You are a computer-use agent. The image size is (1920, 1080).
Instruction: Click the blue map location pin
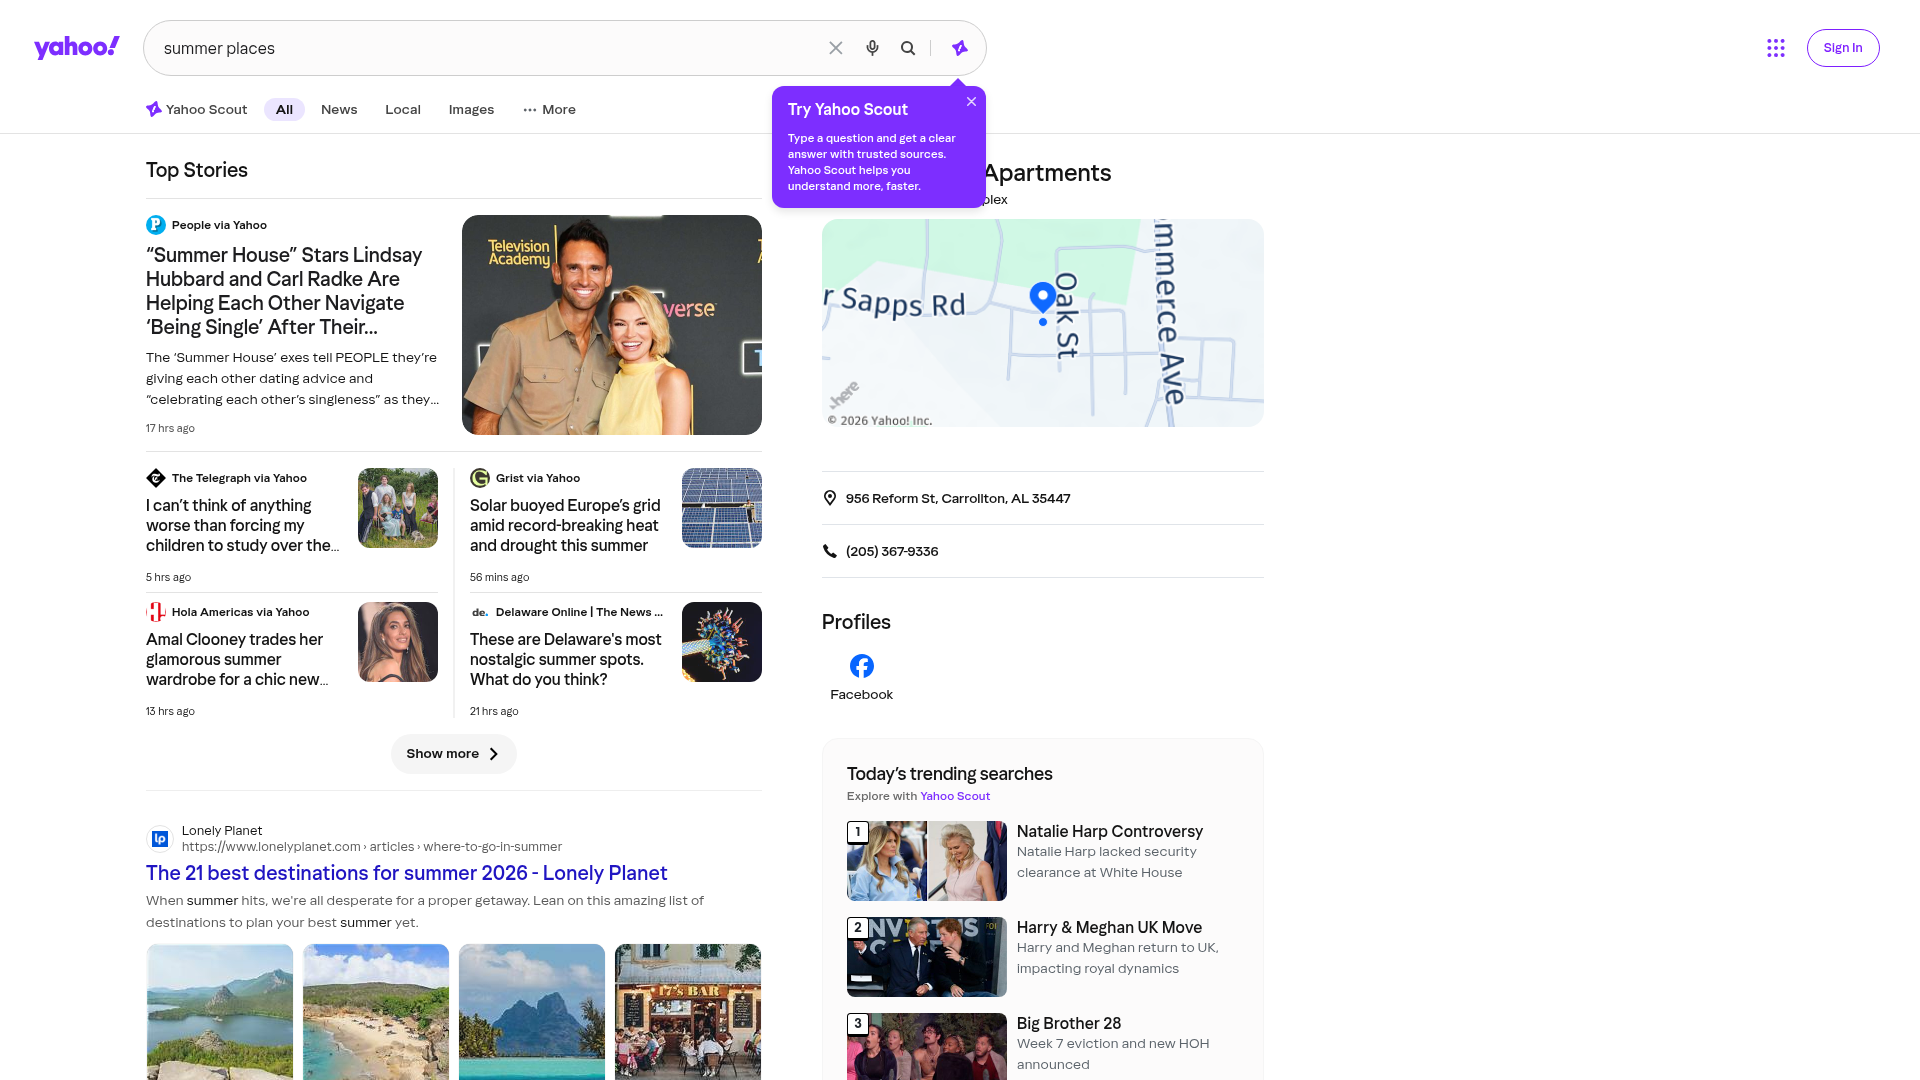(x=1043, y=298)
